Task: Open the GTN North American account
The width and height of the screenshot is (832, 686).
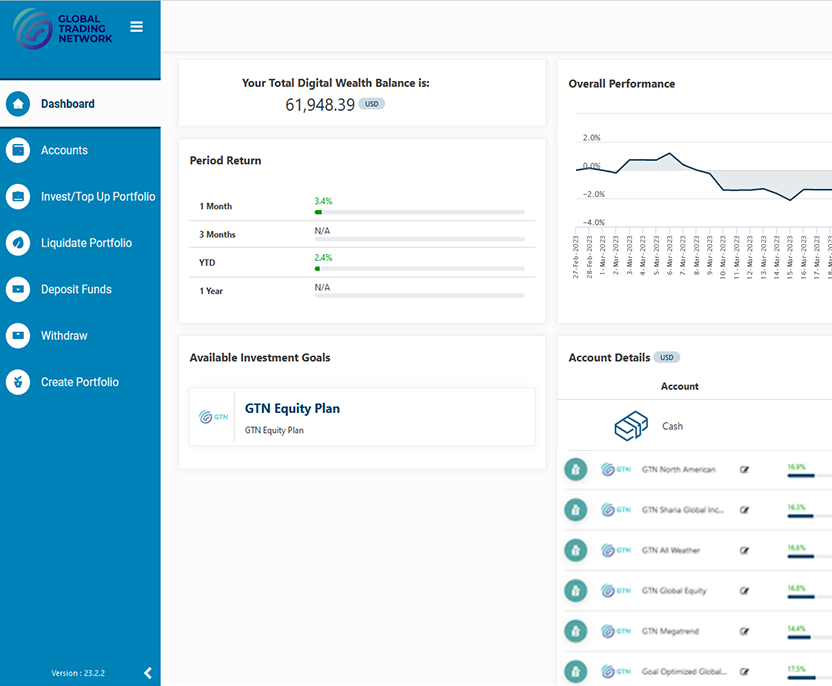Action: 679,470
